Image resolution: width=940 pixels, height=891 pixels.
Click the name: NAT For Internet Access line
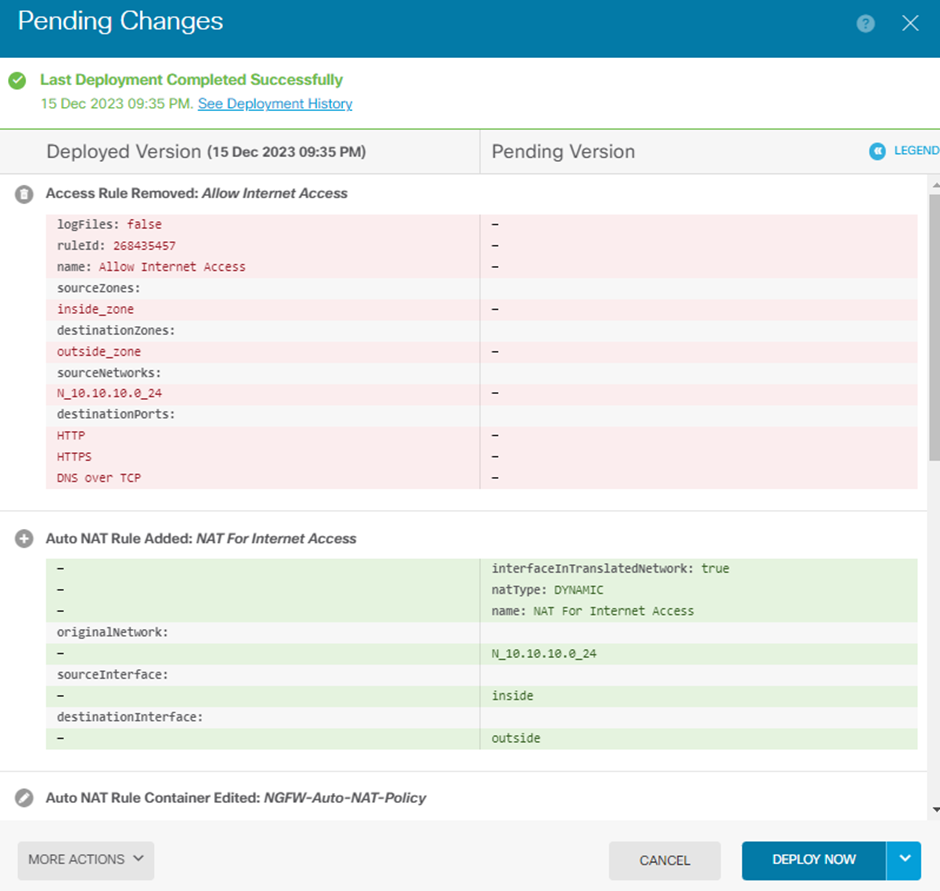593,611
